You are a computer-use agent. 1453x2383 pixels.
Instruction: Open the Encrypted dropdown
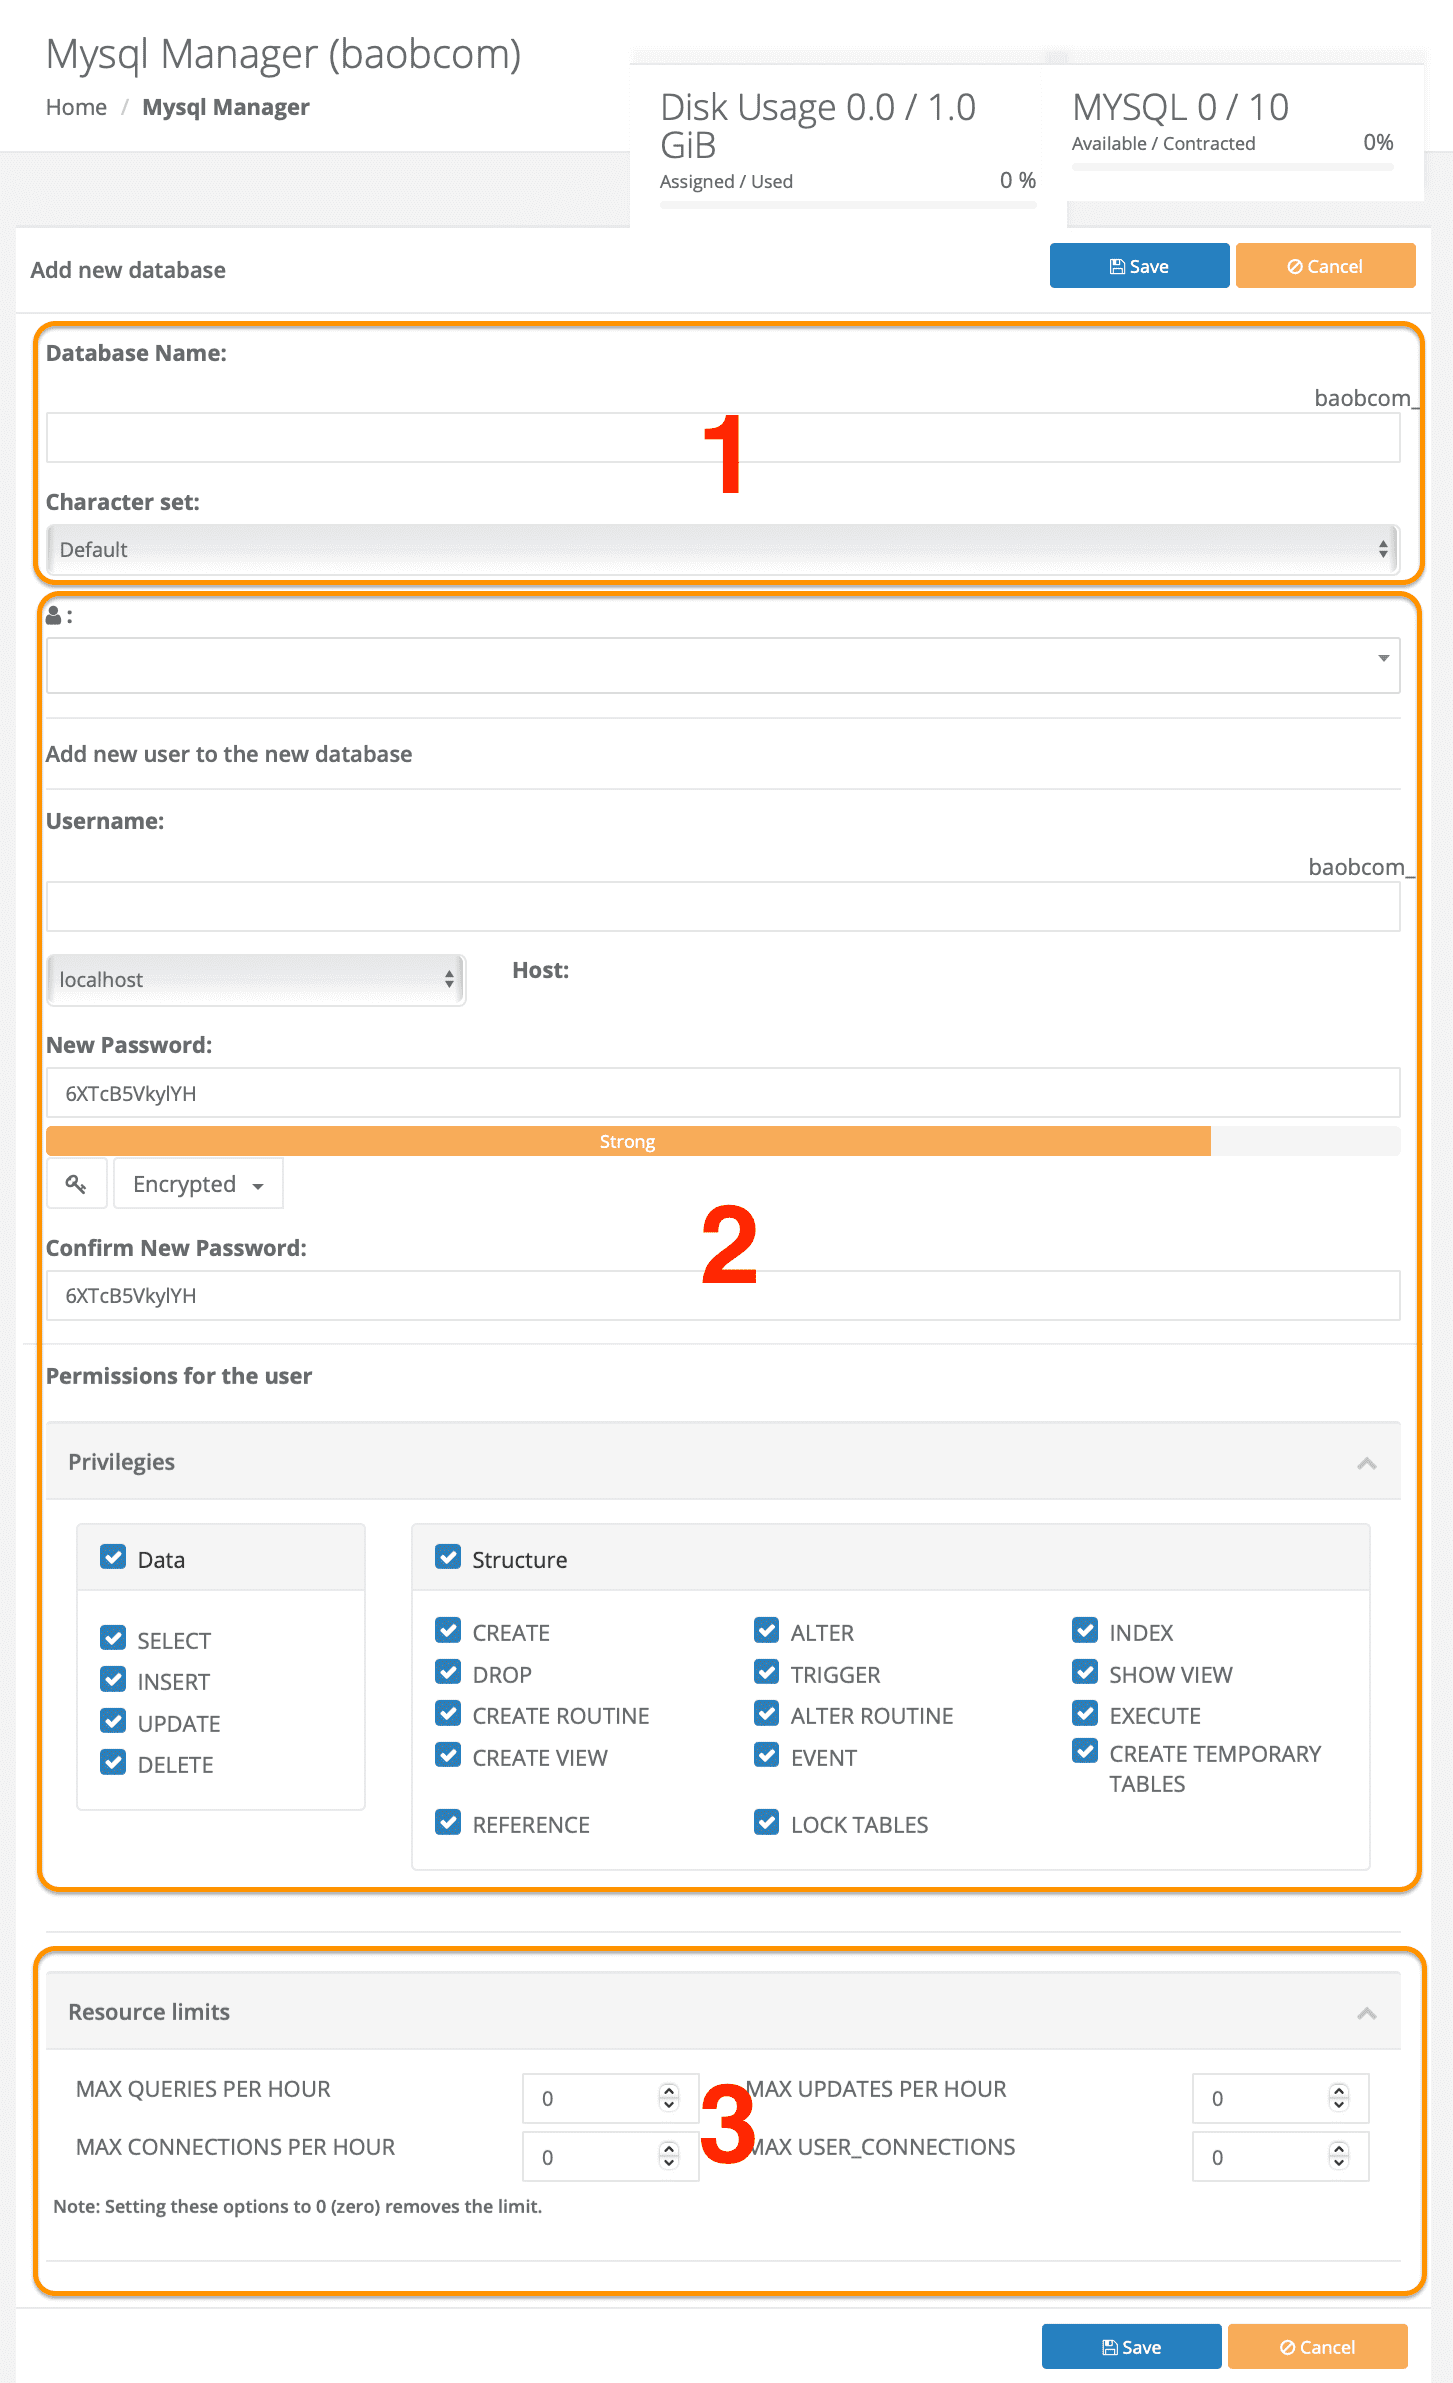(198, 1184)
